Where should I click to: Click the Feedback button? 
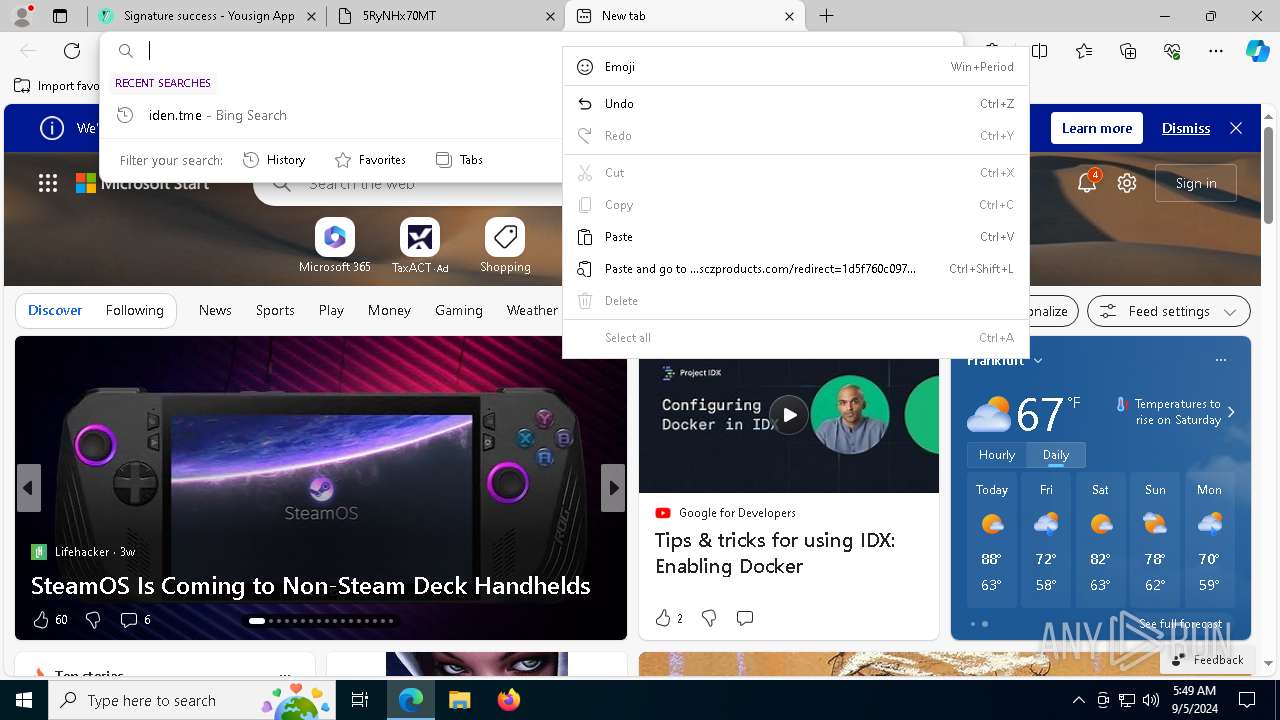click(x=1207, y=660)
